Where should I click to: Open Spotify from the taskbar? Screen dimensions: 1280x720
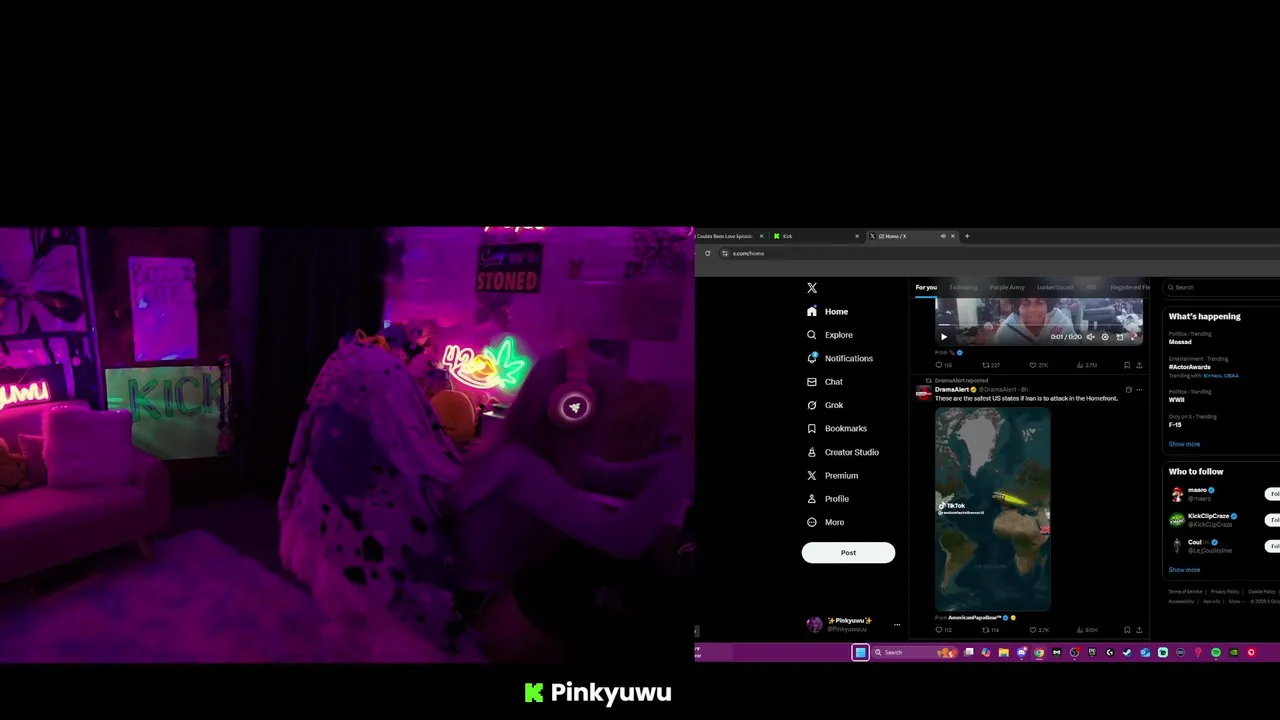(x=1216, y=652)
